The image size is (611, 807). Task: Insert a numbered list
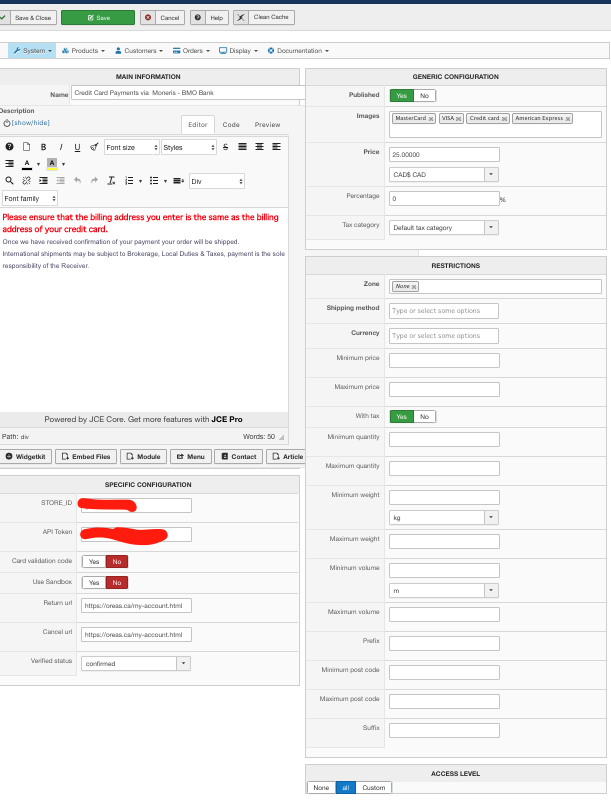[129, 181]
